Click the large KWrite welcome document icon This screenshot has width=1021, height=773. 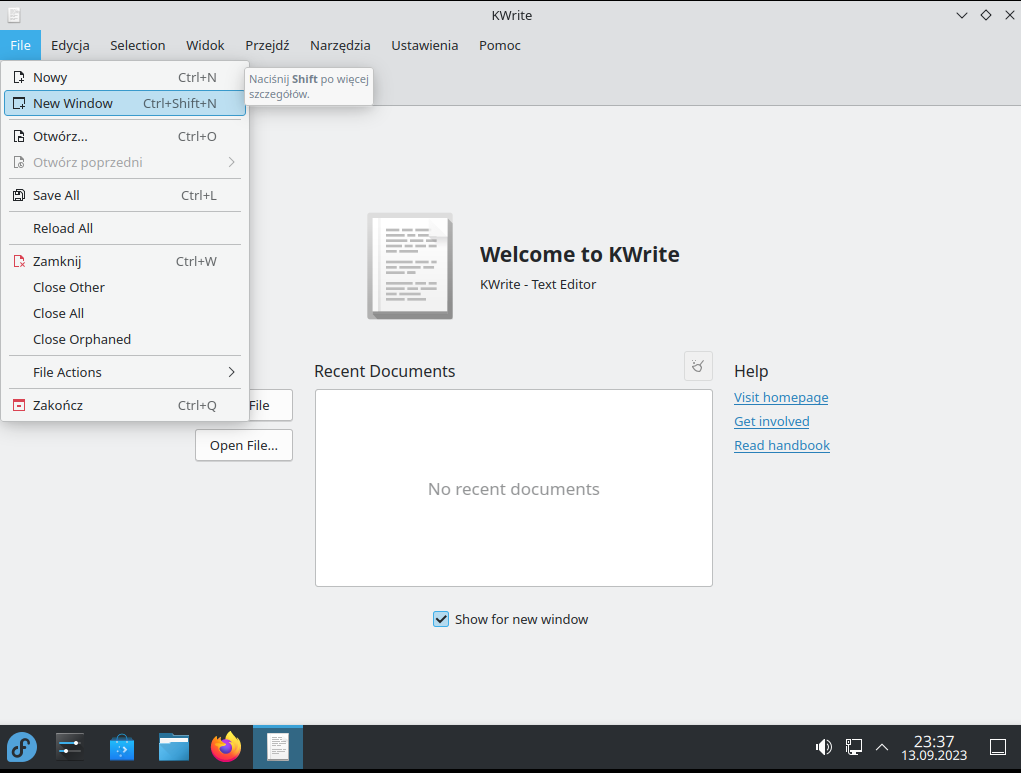pos(410,266)
